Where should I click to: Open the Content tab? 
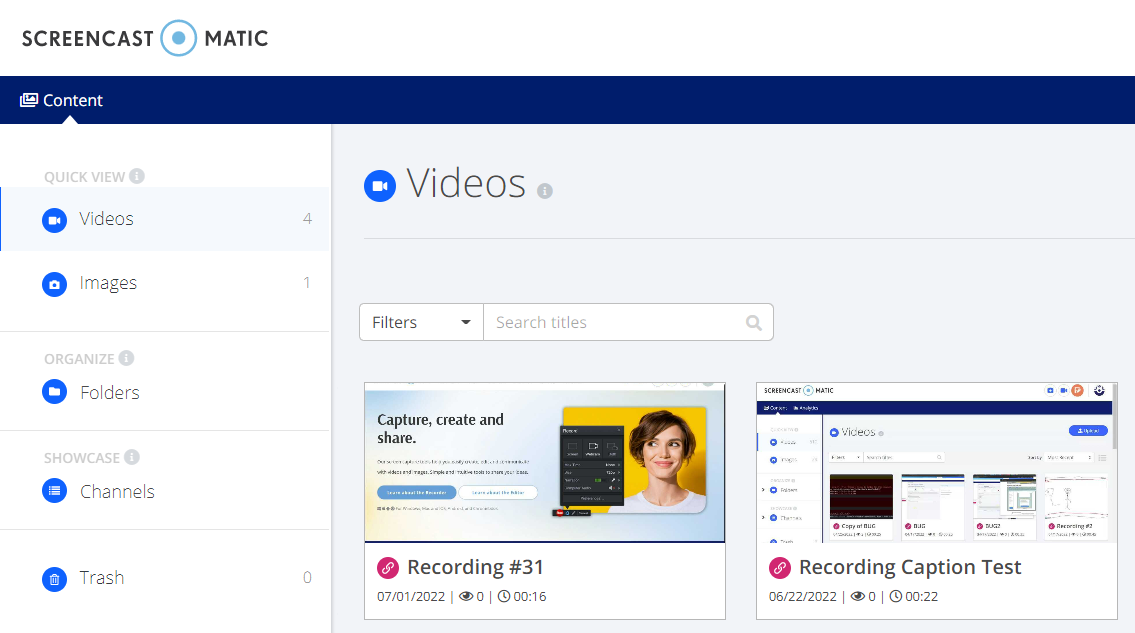(x=62, y=100)
